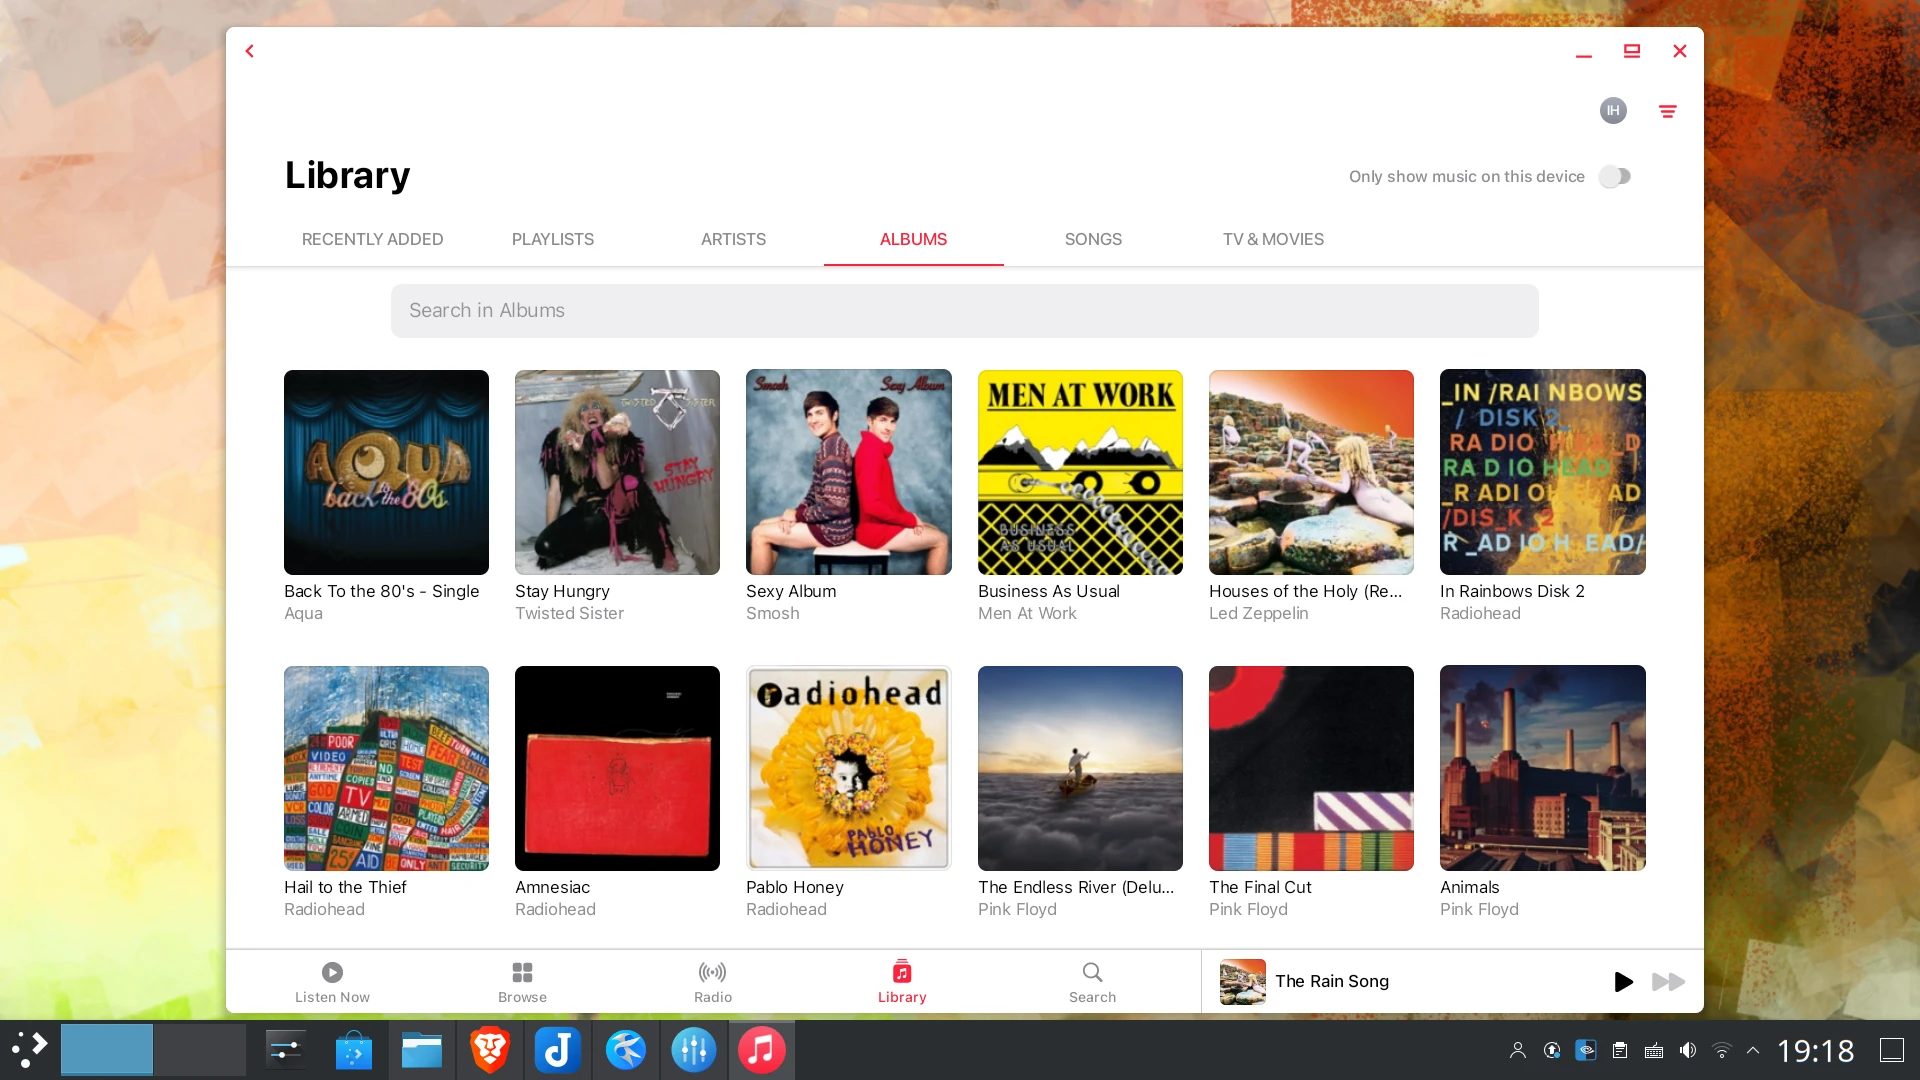This screenshot has width=1920, height=1080.
Task: Open the red filter menu icon
Action: click(x=1667, y=111)
